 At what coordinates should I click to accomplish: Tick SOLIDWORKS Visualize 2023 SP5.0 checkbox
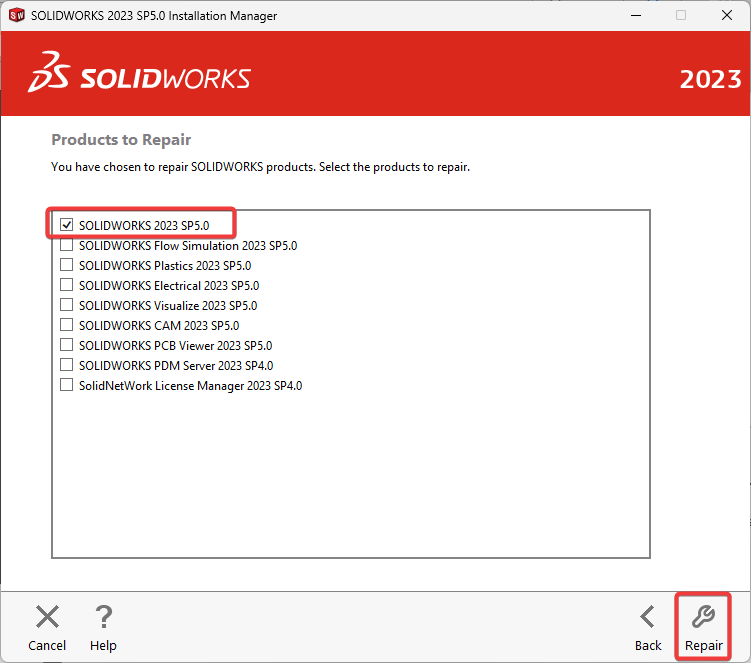[x=67, y=305]
